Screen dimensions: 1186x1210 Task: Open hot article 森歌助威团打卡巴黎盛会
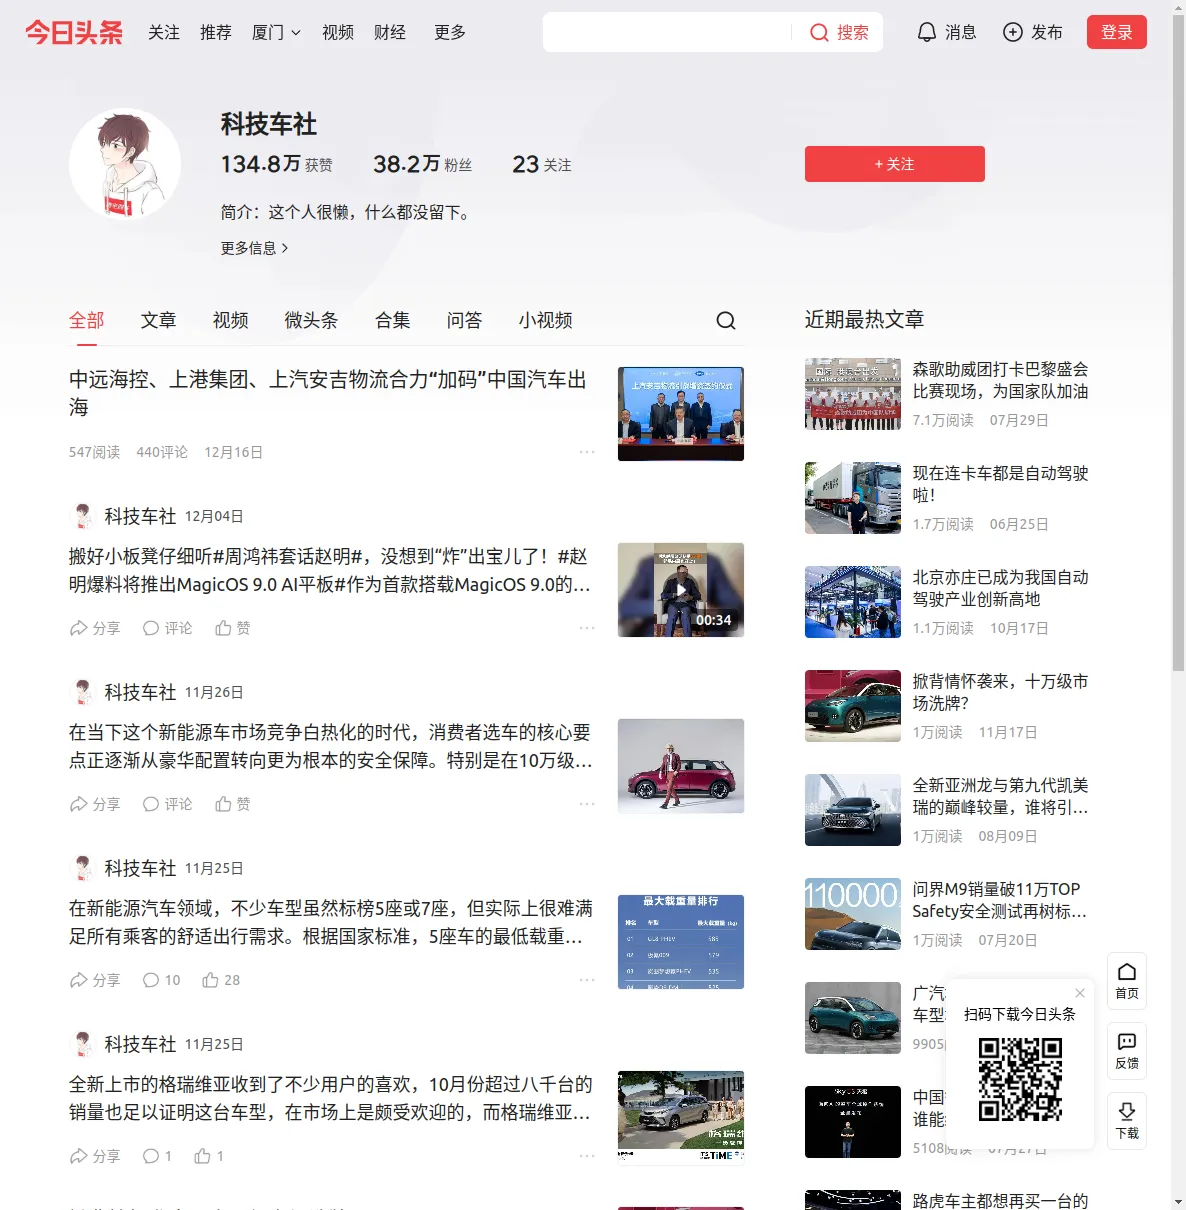tap(1000, 380)
